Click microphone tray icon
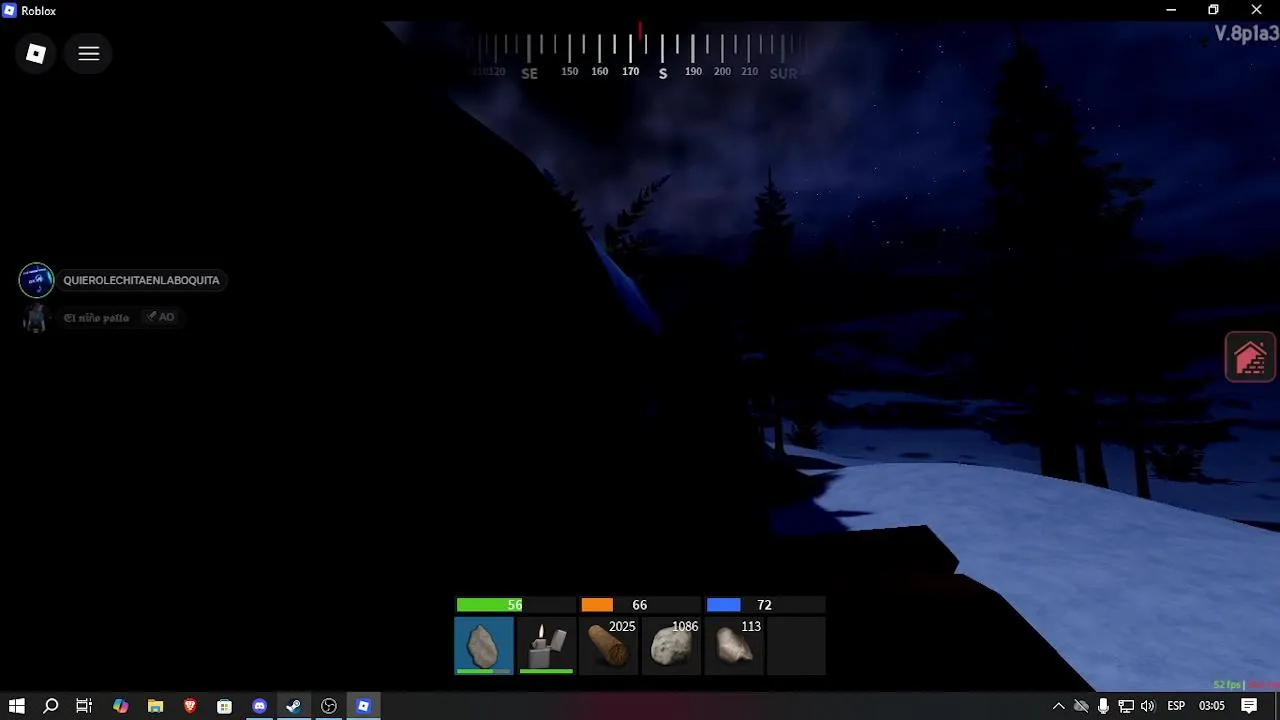Screen dimensions: 1280x720 (x=1103, y=706)
